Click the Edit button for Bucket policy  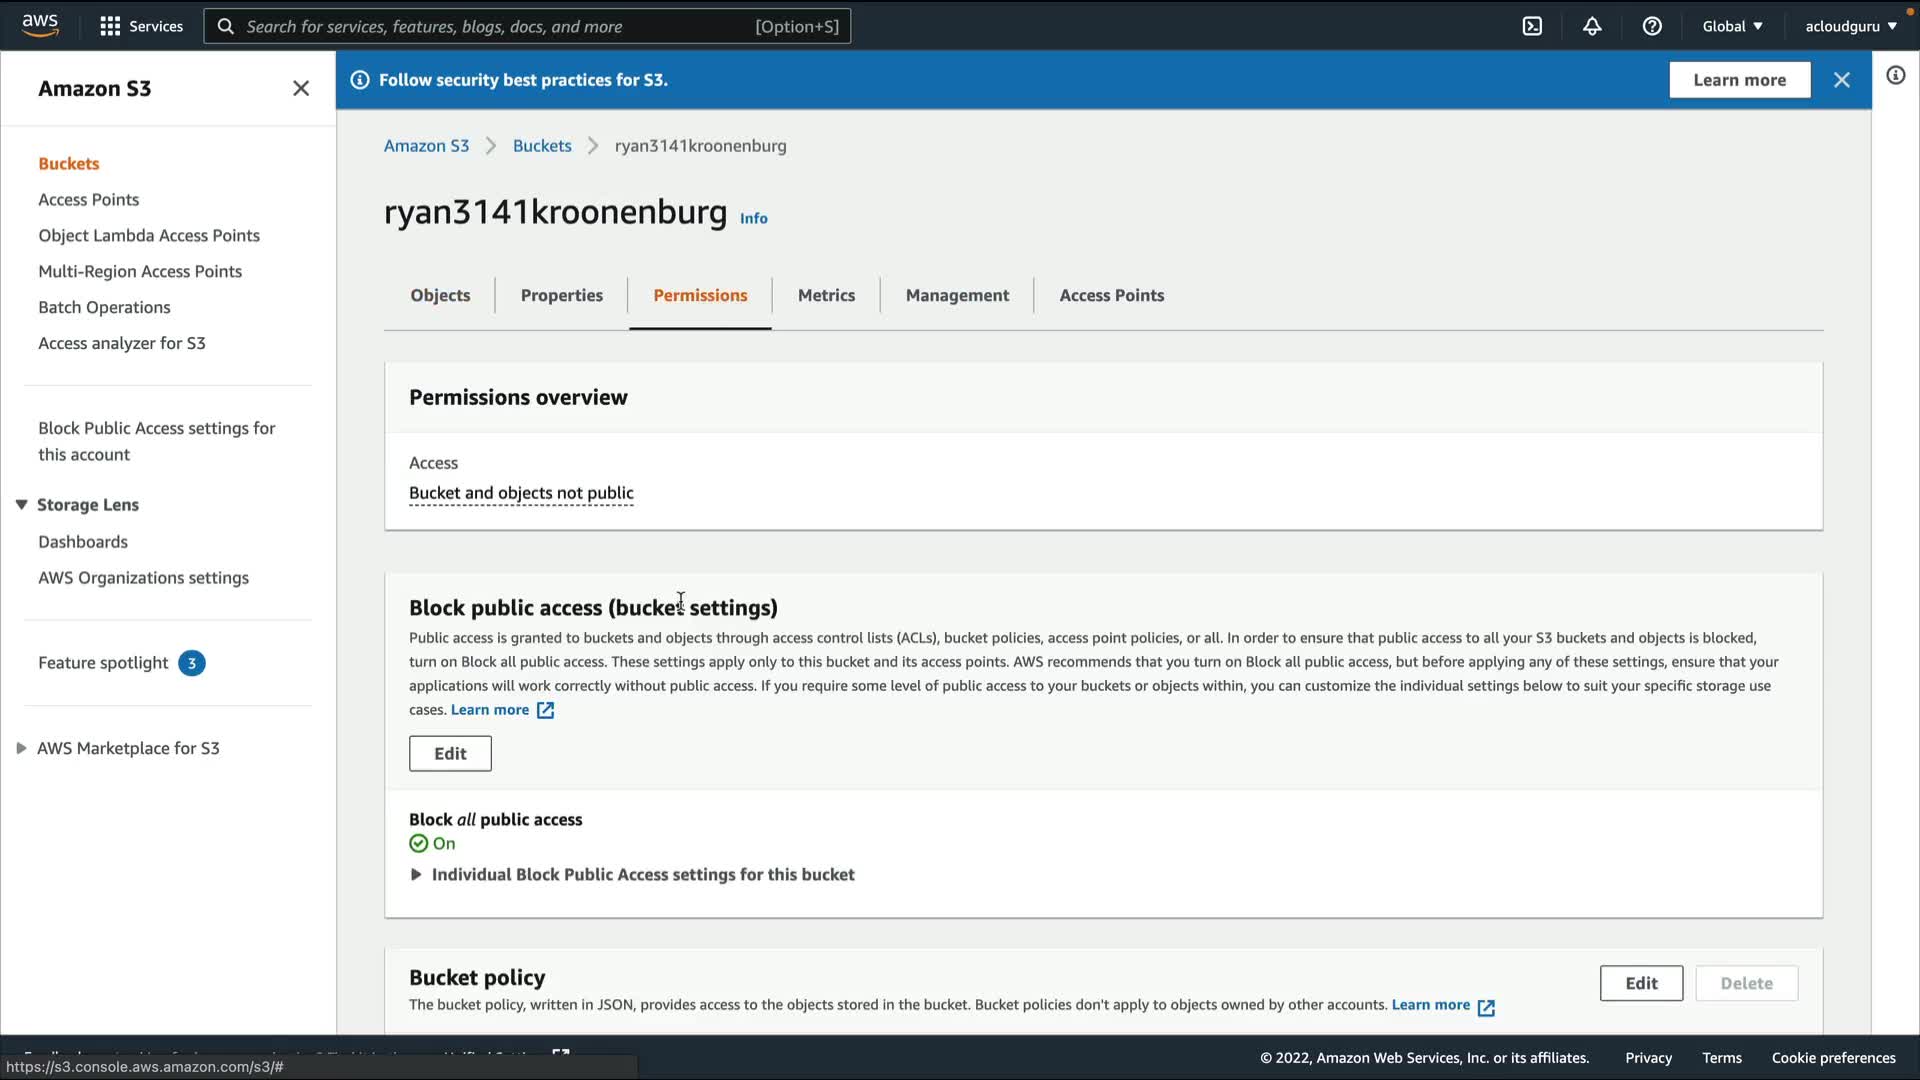click(1641, 983)
